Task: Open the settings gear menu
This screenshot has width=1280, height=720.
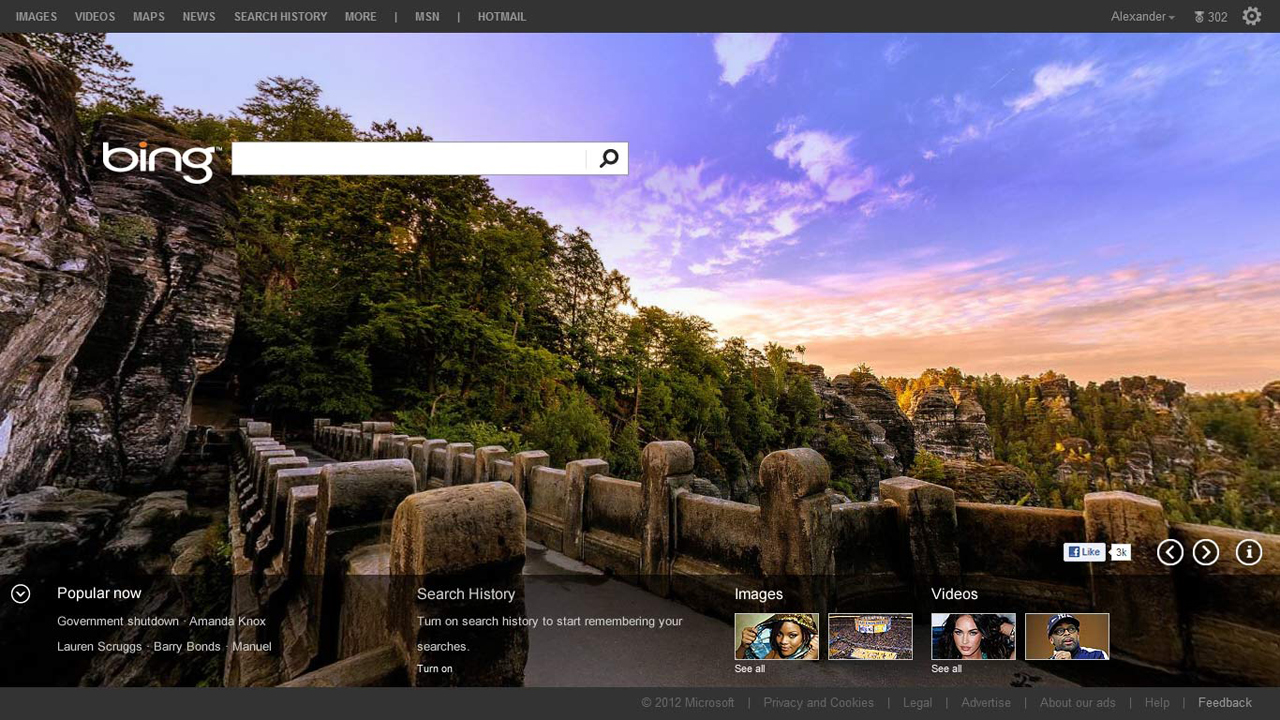Action: (x=1251, y=16)
